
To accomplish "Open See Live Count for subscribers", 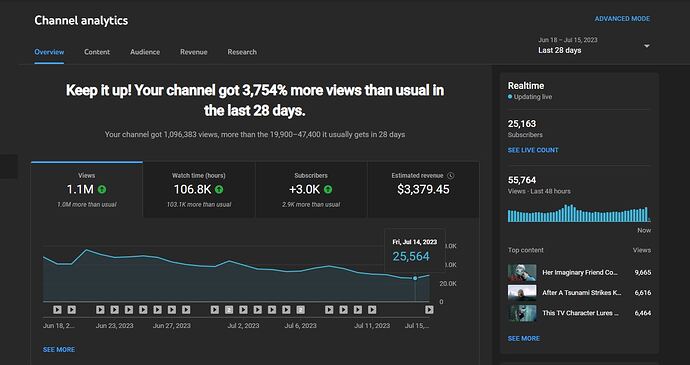I will pos(533,150).
